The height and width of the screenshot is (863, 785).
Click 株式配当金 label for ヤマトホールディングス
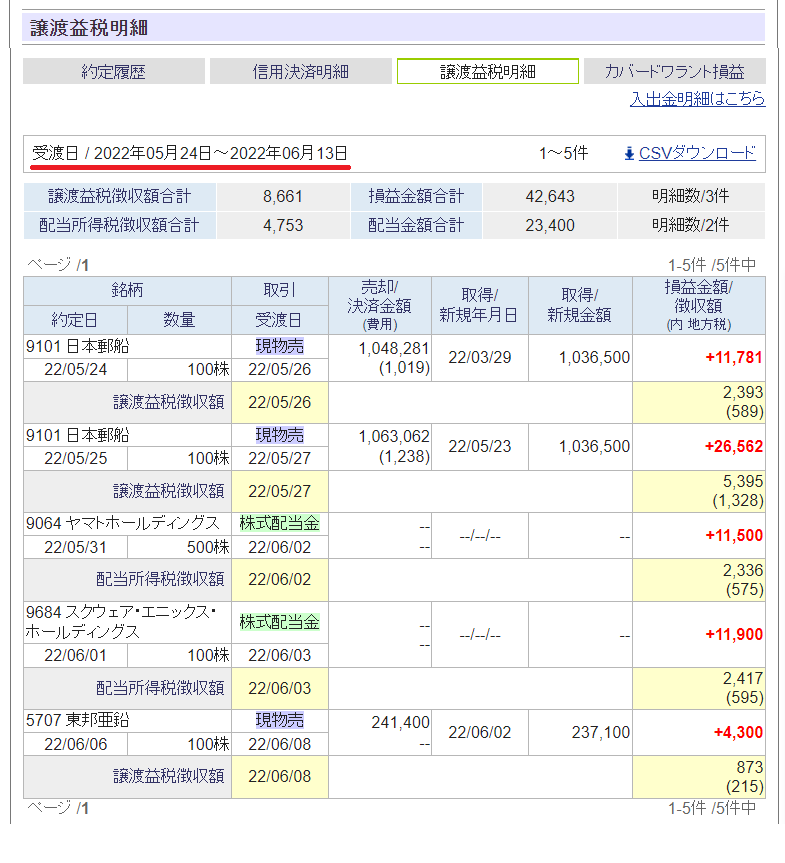280,523
